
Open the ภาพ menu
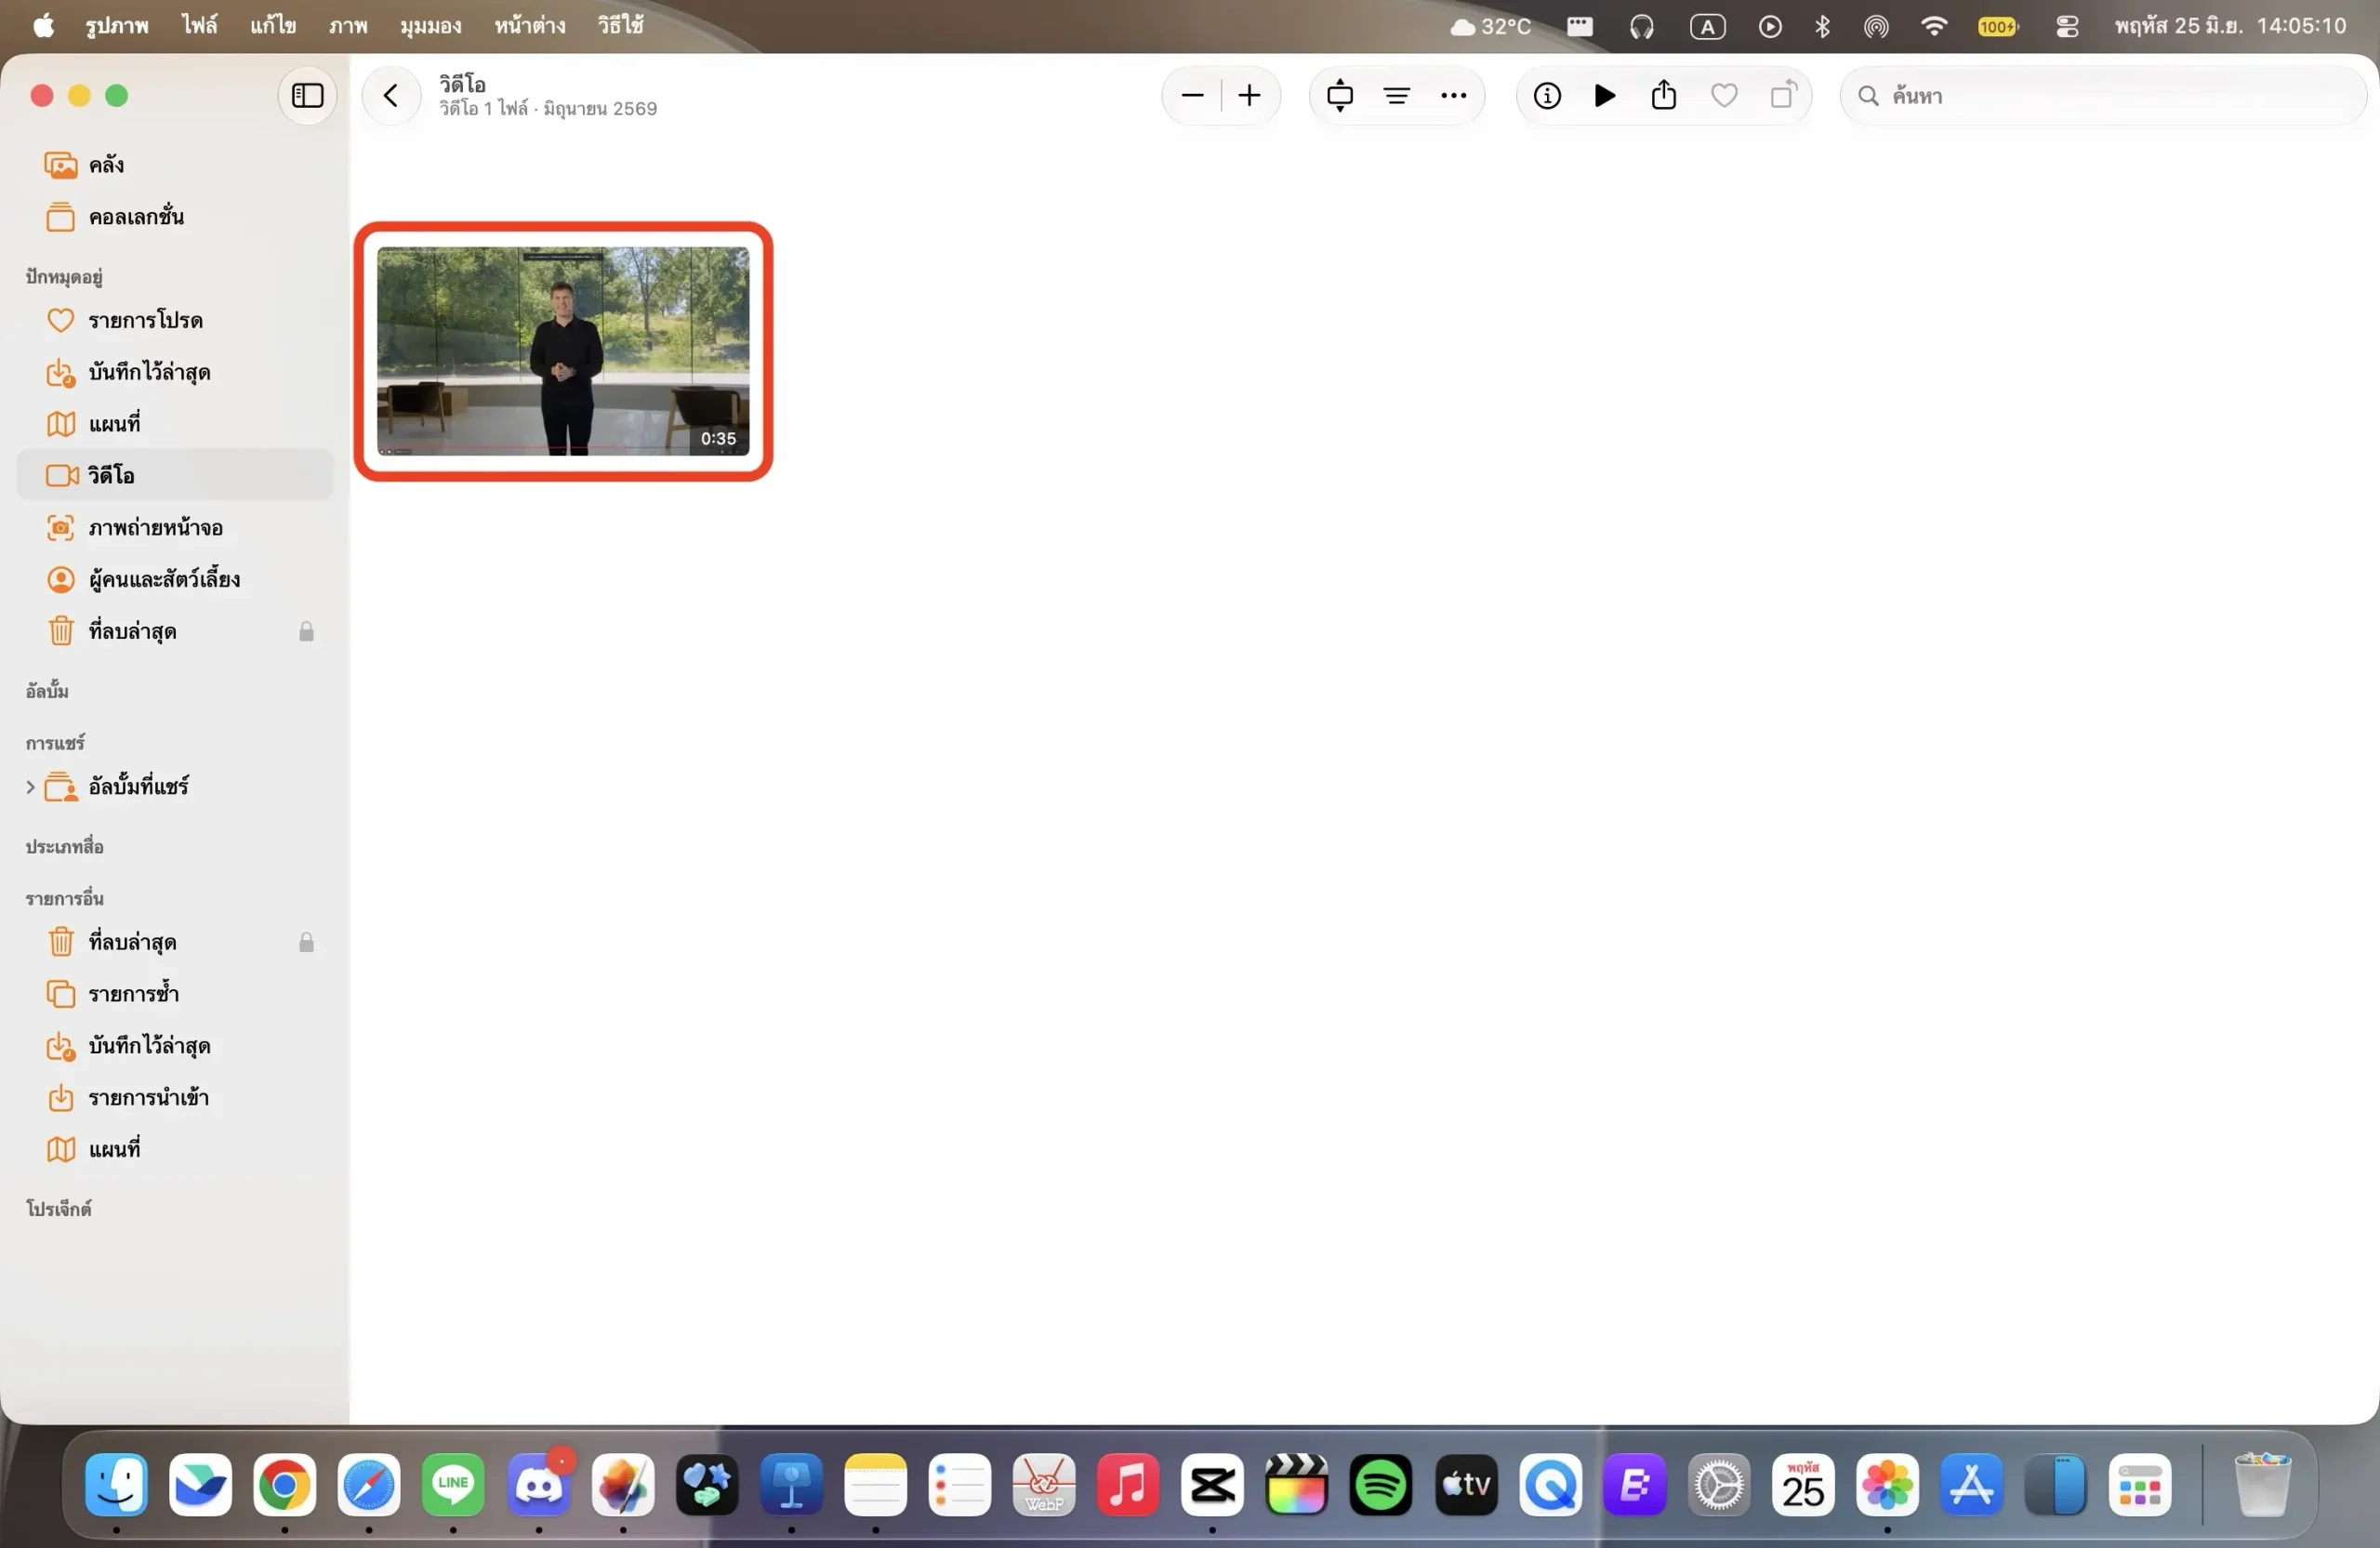[x=348, y=26]
